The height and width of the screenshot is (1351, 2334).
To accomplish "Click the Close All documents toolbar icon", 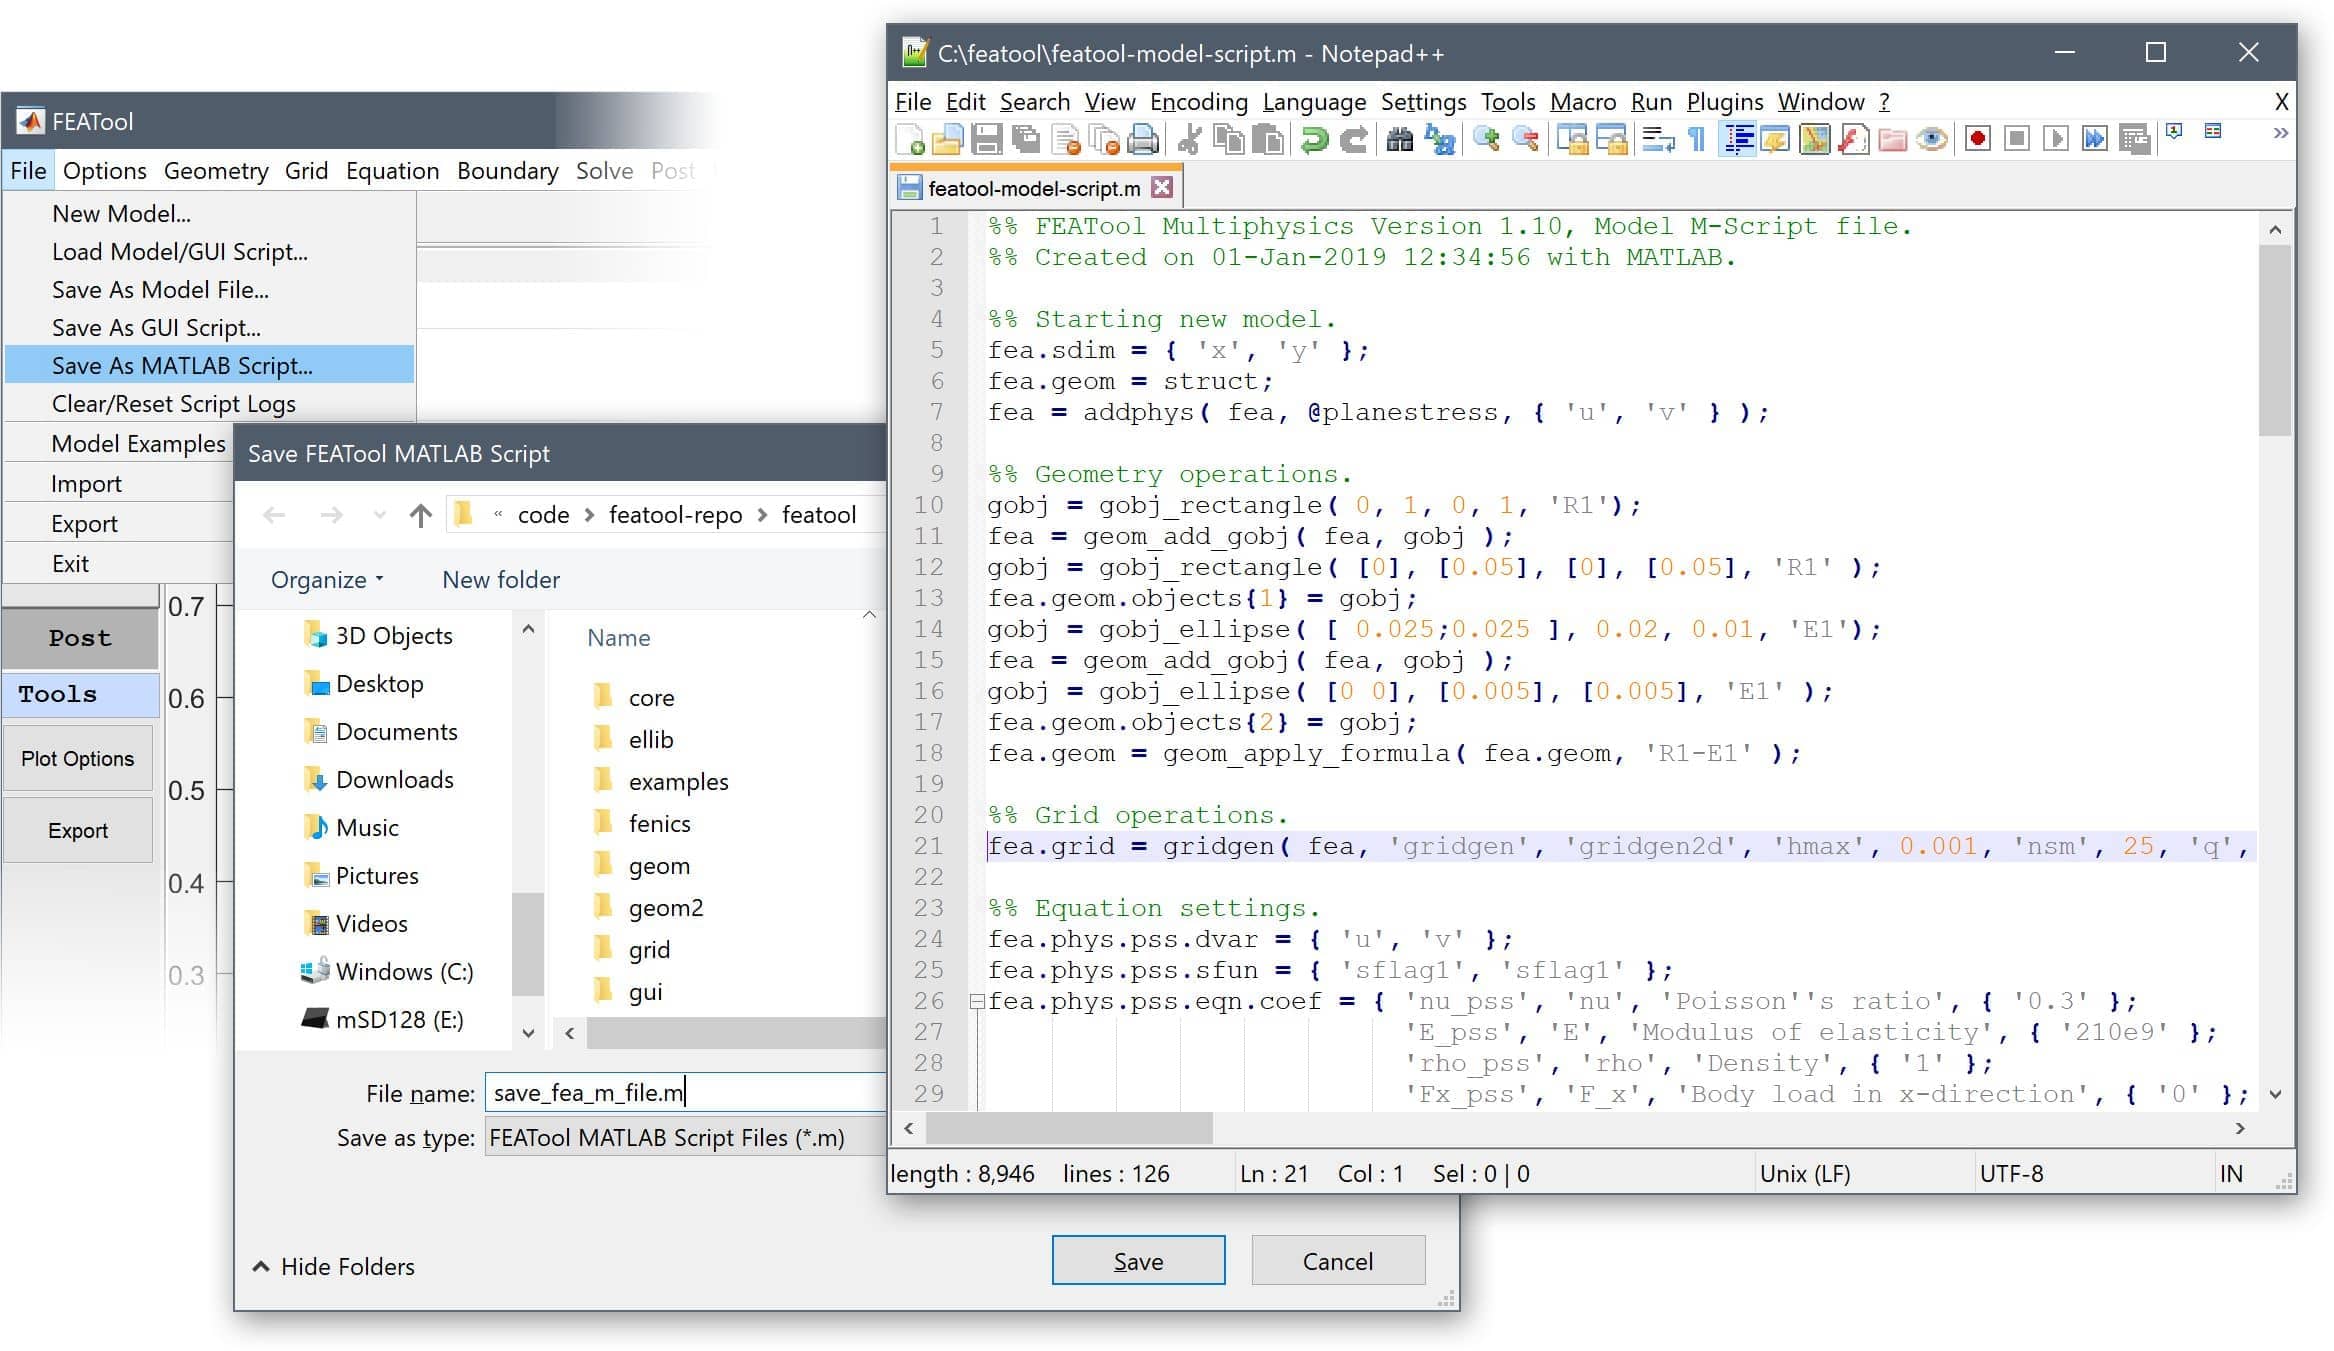I will (x=1104, y=140).
